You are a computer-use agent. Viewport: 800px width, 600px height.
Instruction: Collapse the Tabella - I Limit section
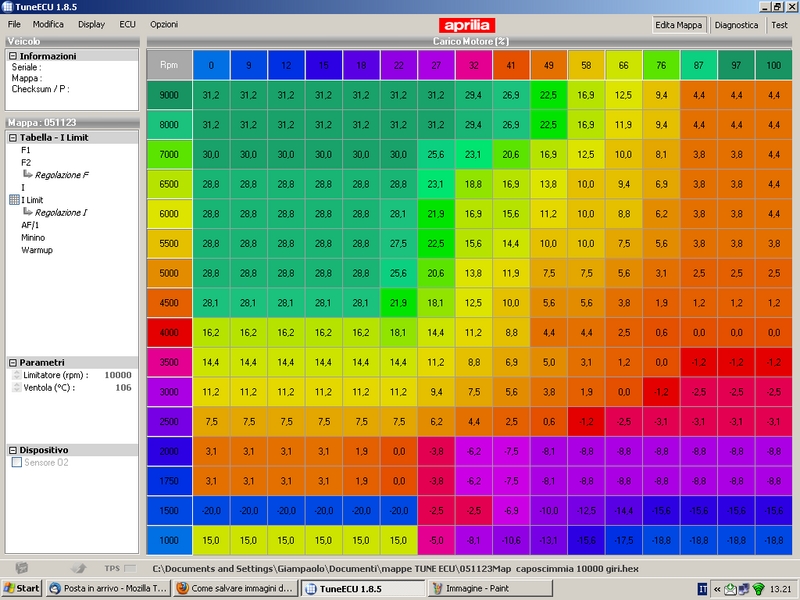click(13, 138)
